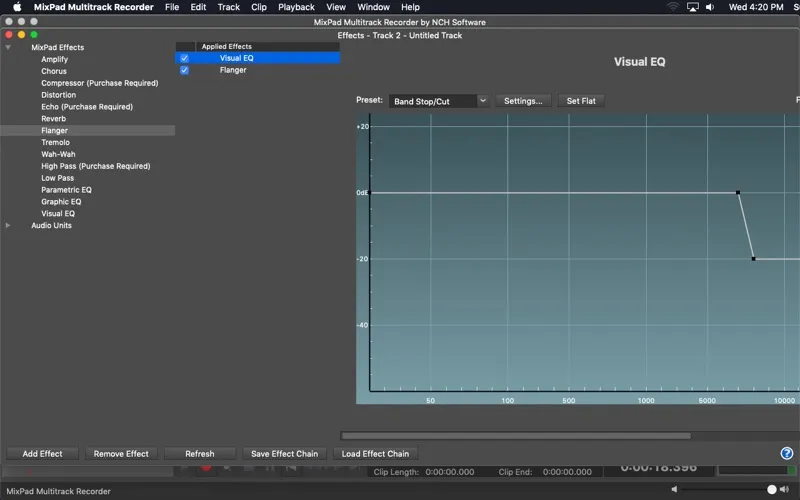Screen dimensions: 800x500
Task: Select Parametric EQ in effects list
Action: (66, 190)
